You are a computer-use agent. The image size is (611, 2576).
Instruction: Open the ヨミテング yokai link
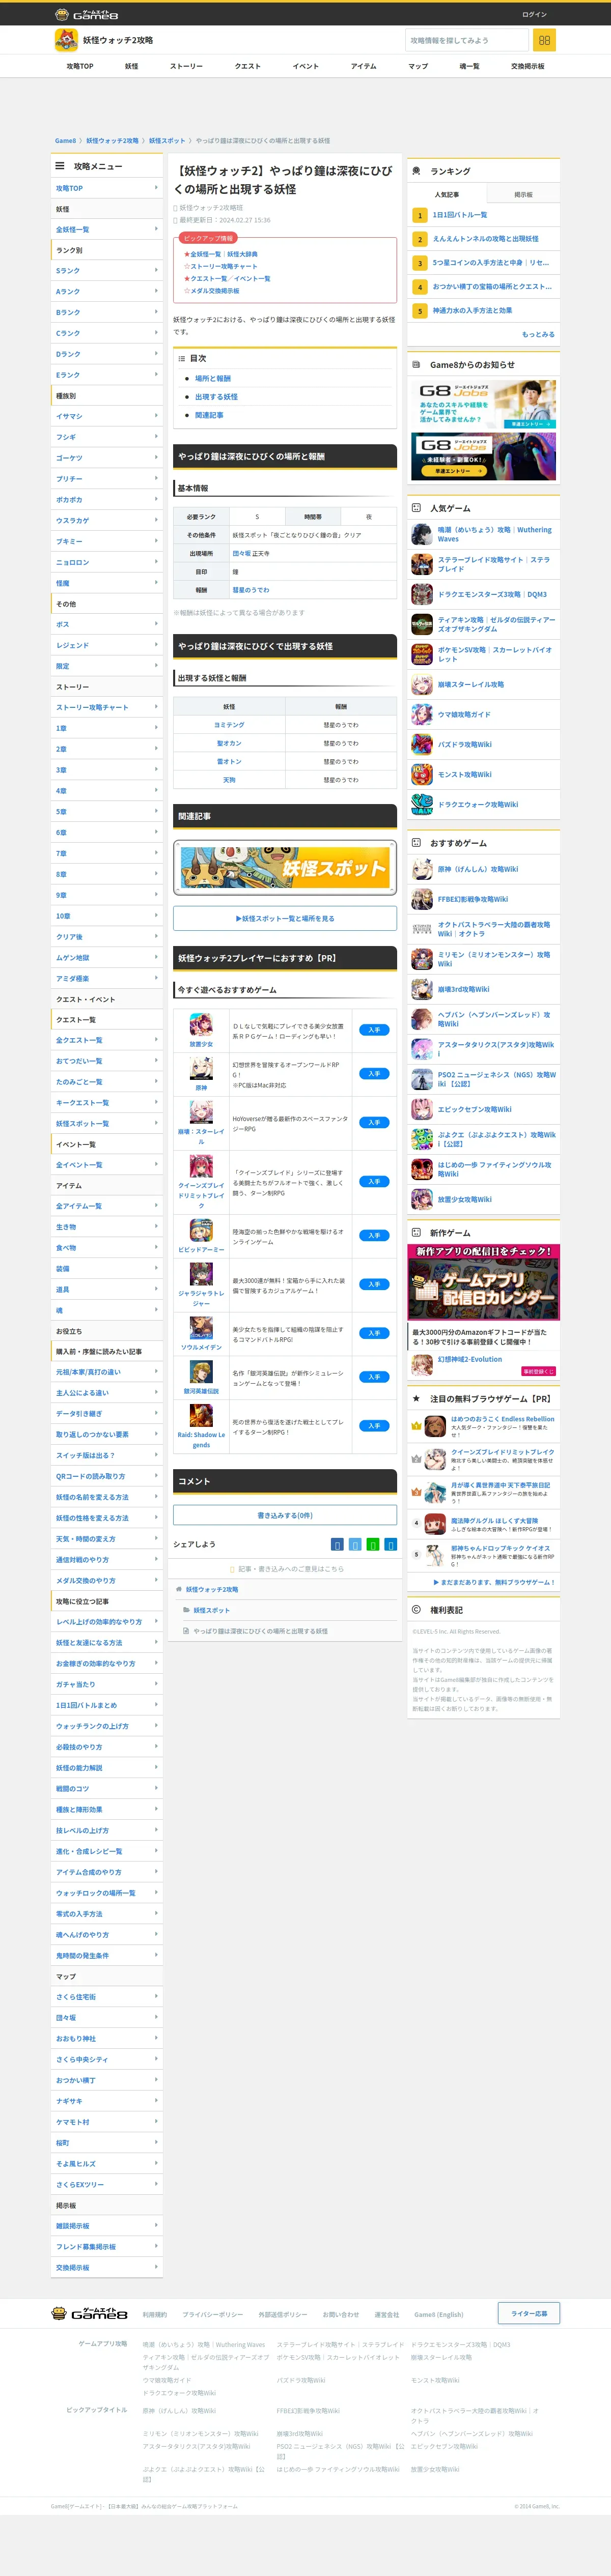tap(229, 725)
